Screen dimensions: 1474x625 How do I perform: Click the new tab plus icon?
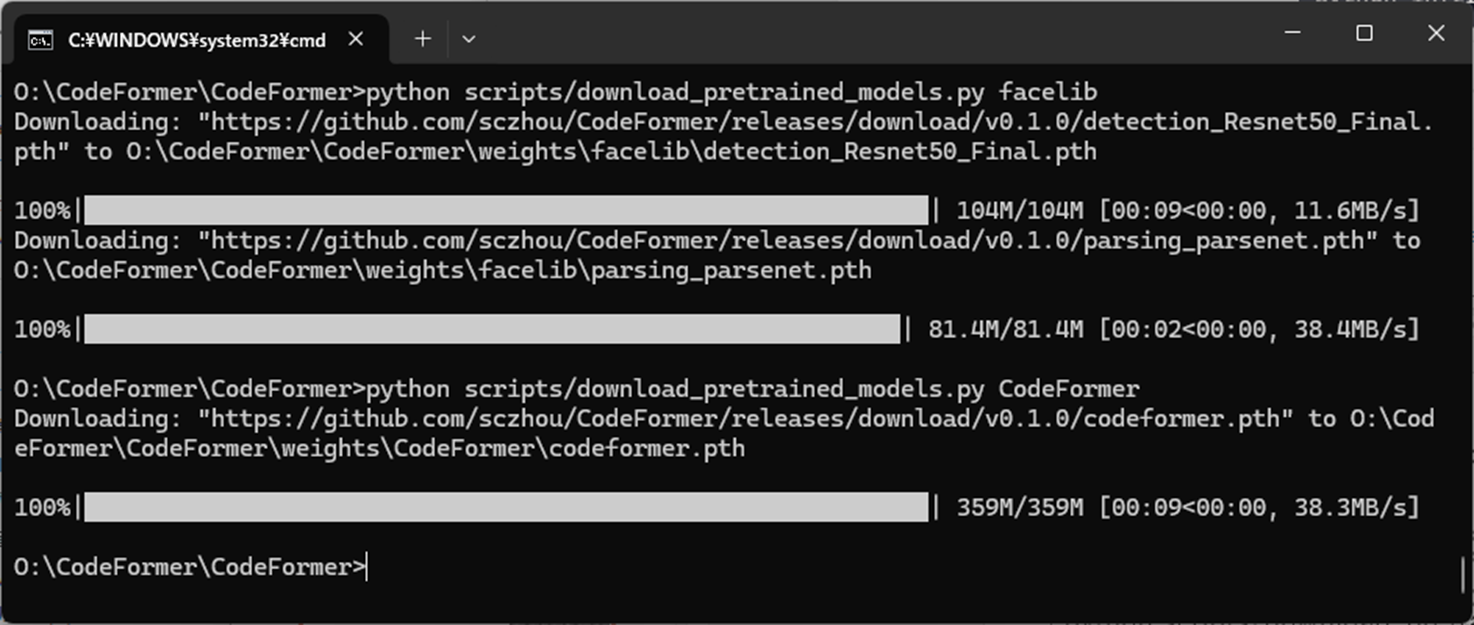coord(422,38)
